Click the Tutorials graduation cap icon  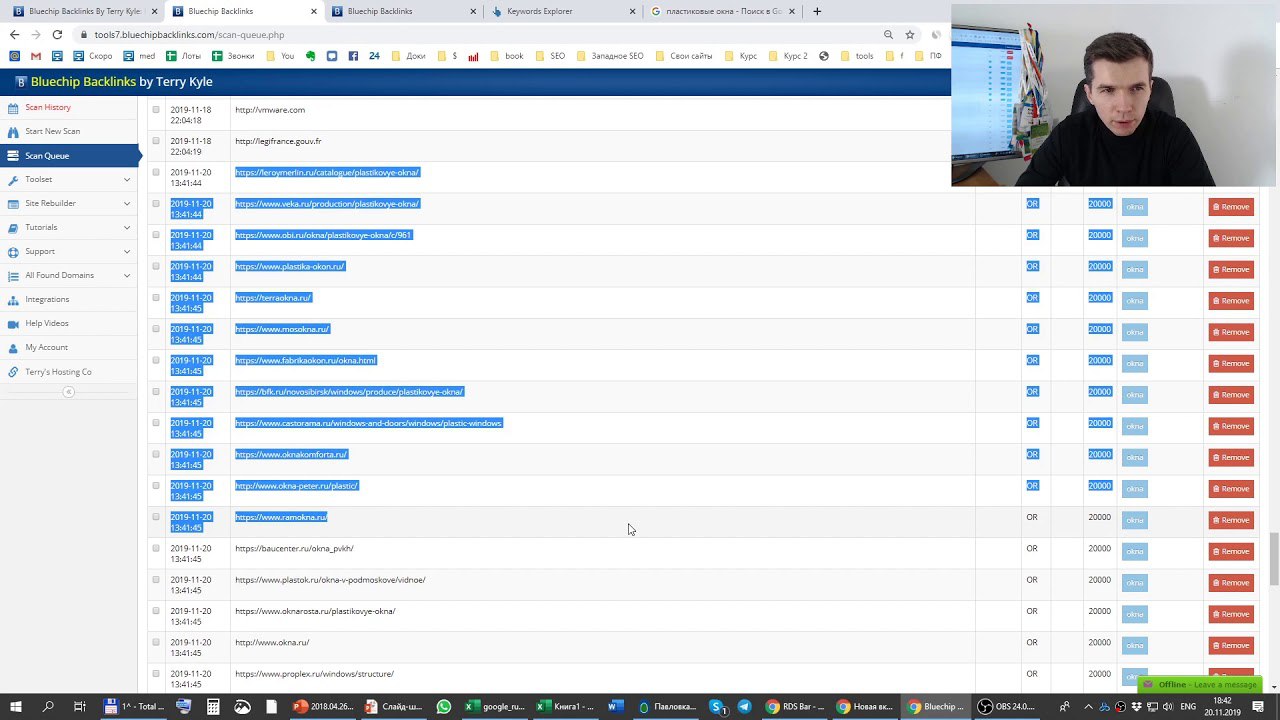point(13,228)
